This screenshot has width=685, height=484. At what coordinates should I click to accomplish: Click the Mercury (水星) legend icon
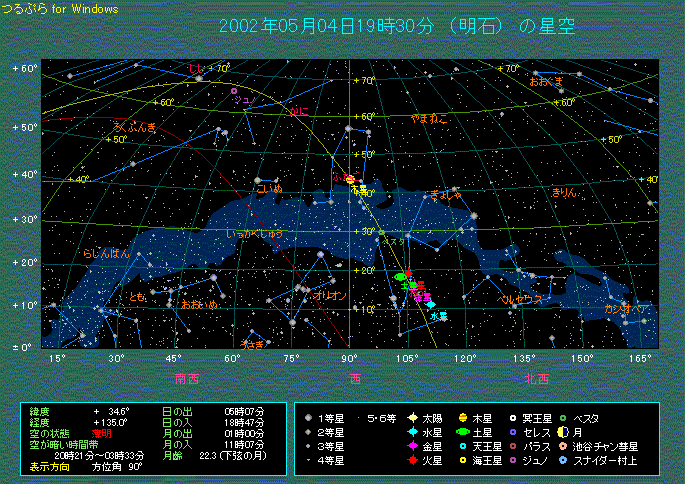coord(411,432)
